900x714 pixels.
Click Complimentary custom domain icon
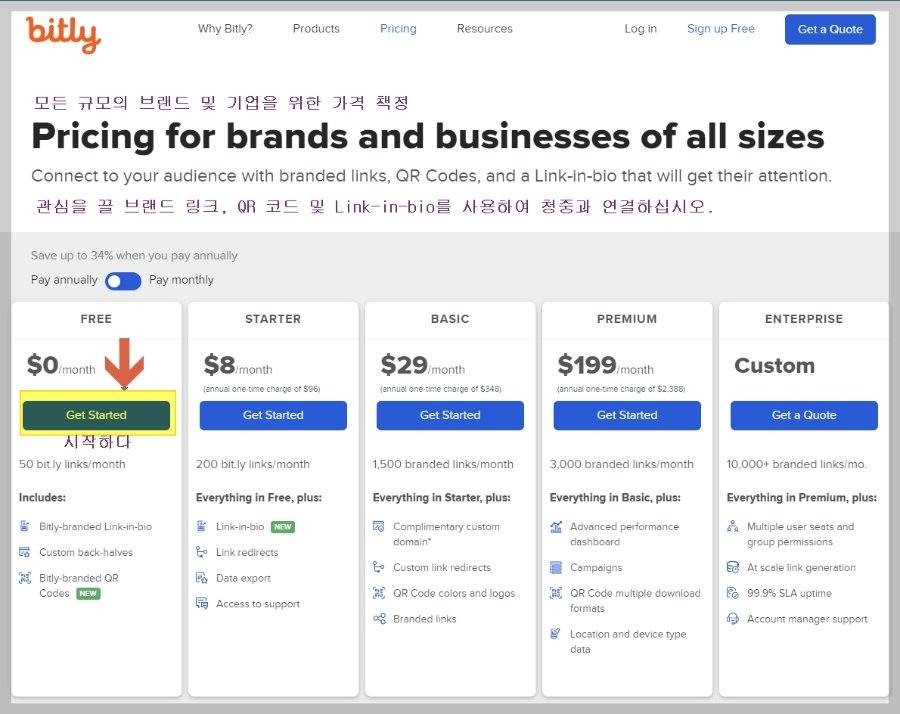coord(379,526)
